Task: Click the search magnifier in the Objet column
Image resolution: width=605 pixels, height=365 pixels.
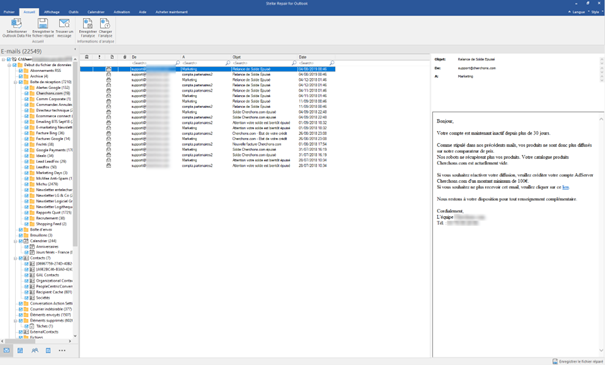Action: click(x=294, y=63)
